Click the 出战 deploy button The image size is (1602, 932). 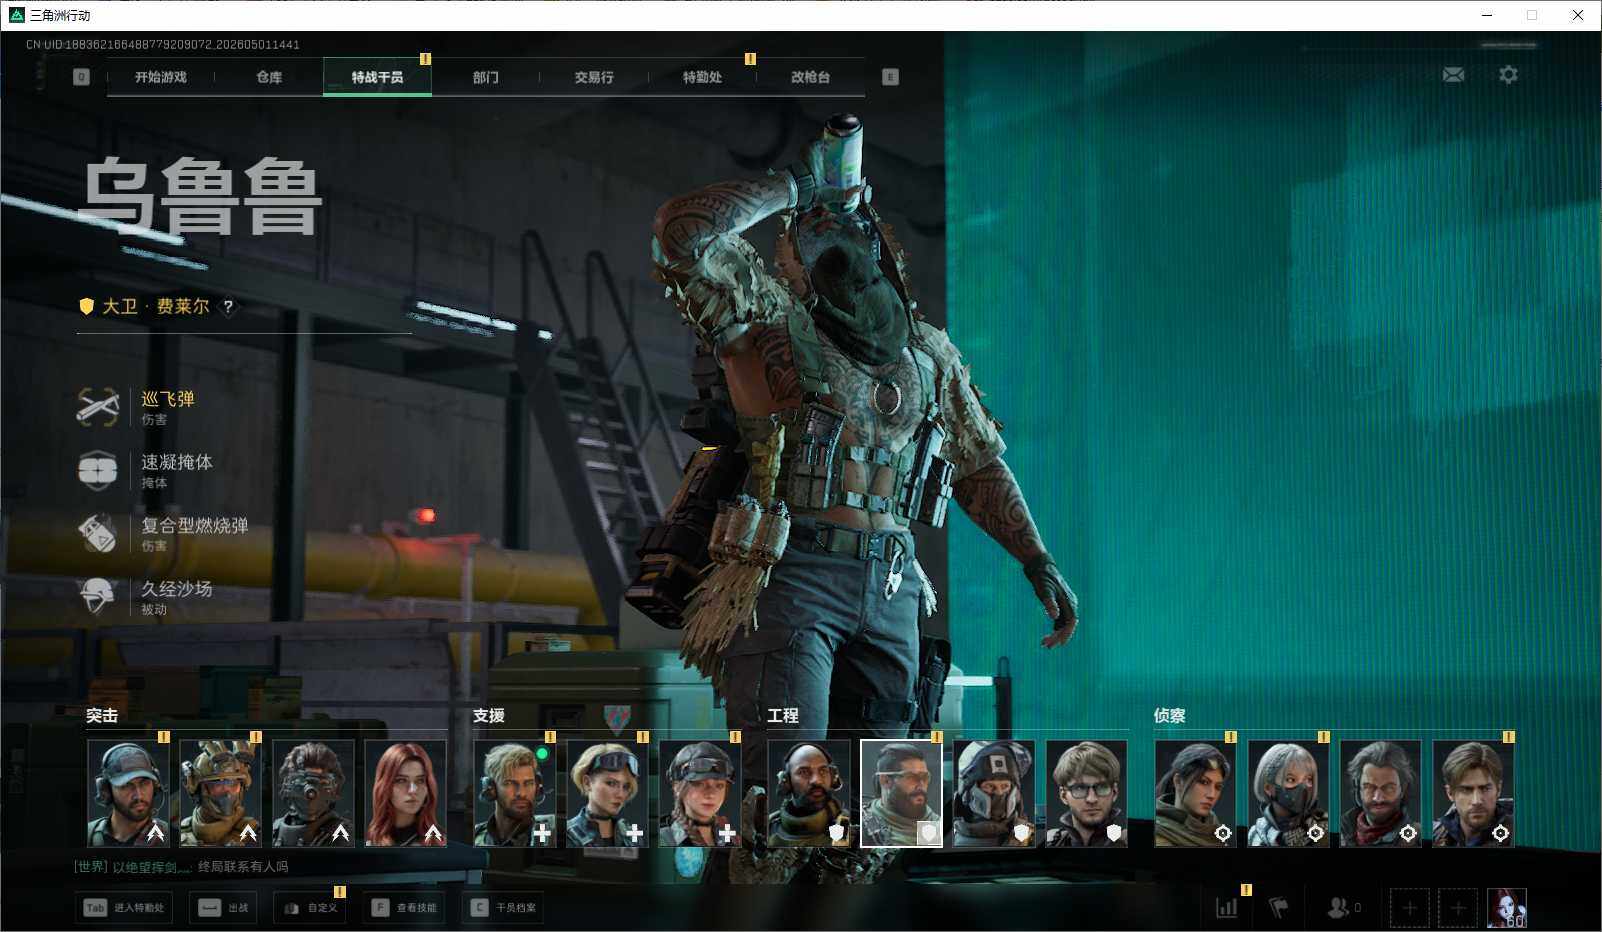[224, 908]
